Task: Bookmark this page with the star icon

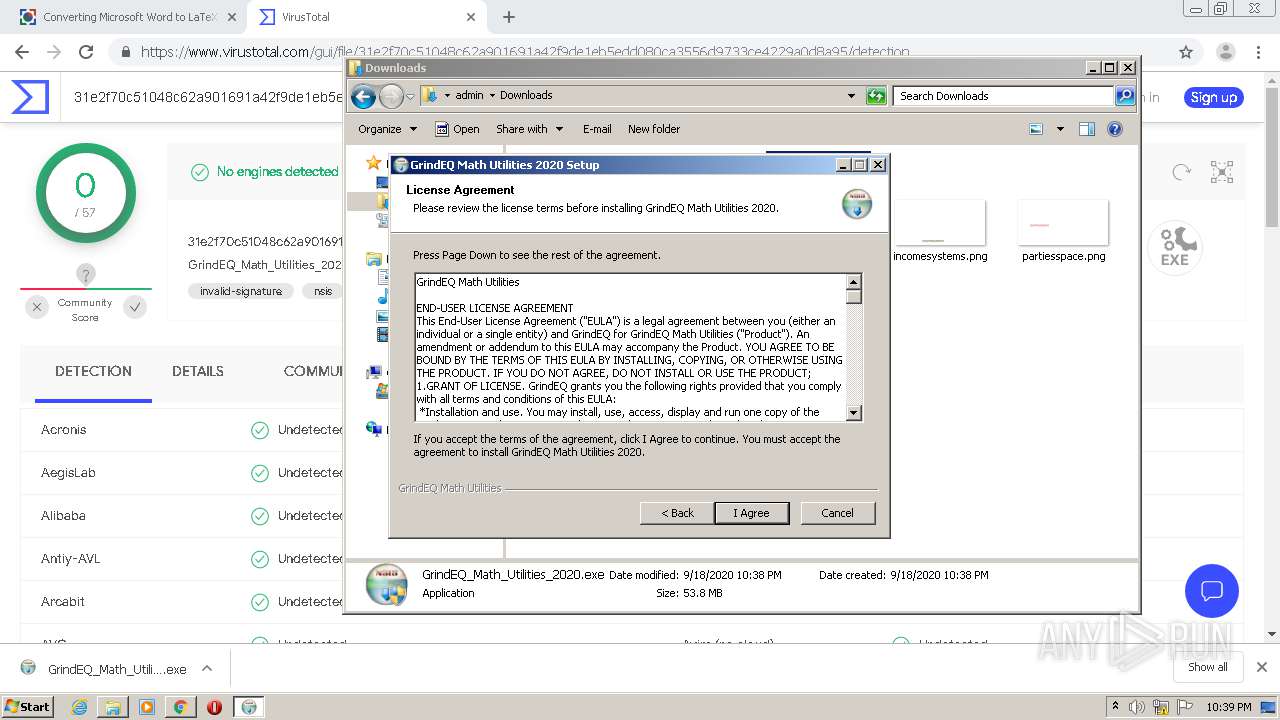Action: [x=1186, y=52]
